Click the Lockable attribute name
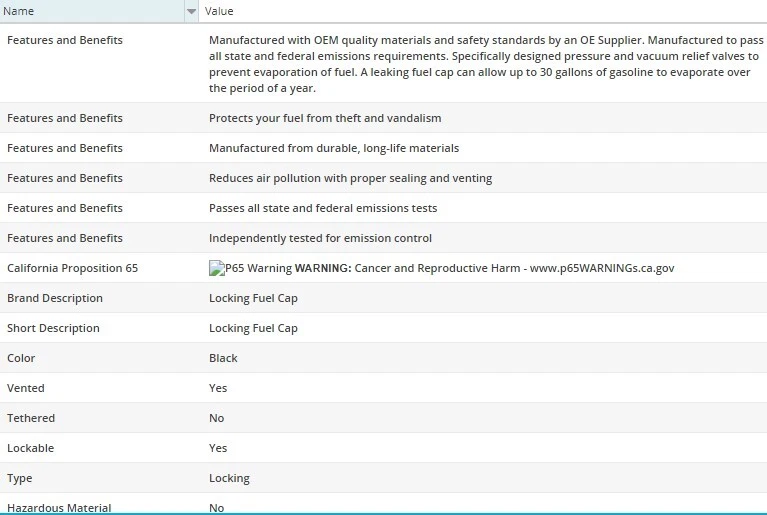767x515 pixels. 31,448
